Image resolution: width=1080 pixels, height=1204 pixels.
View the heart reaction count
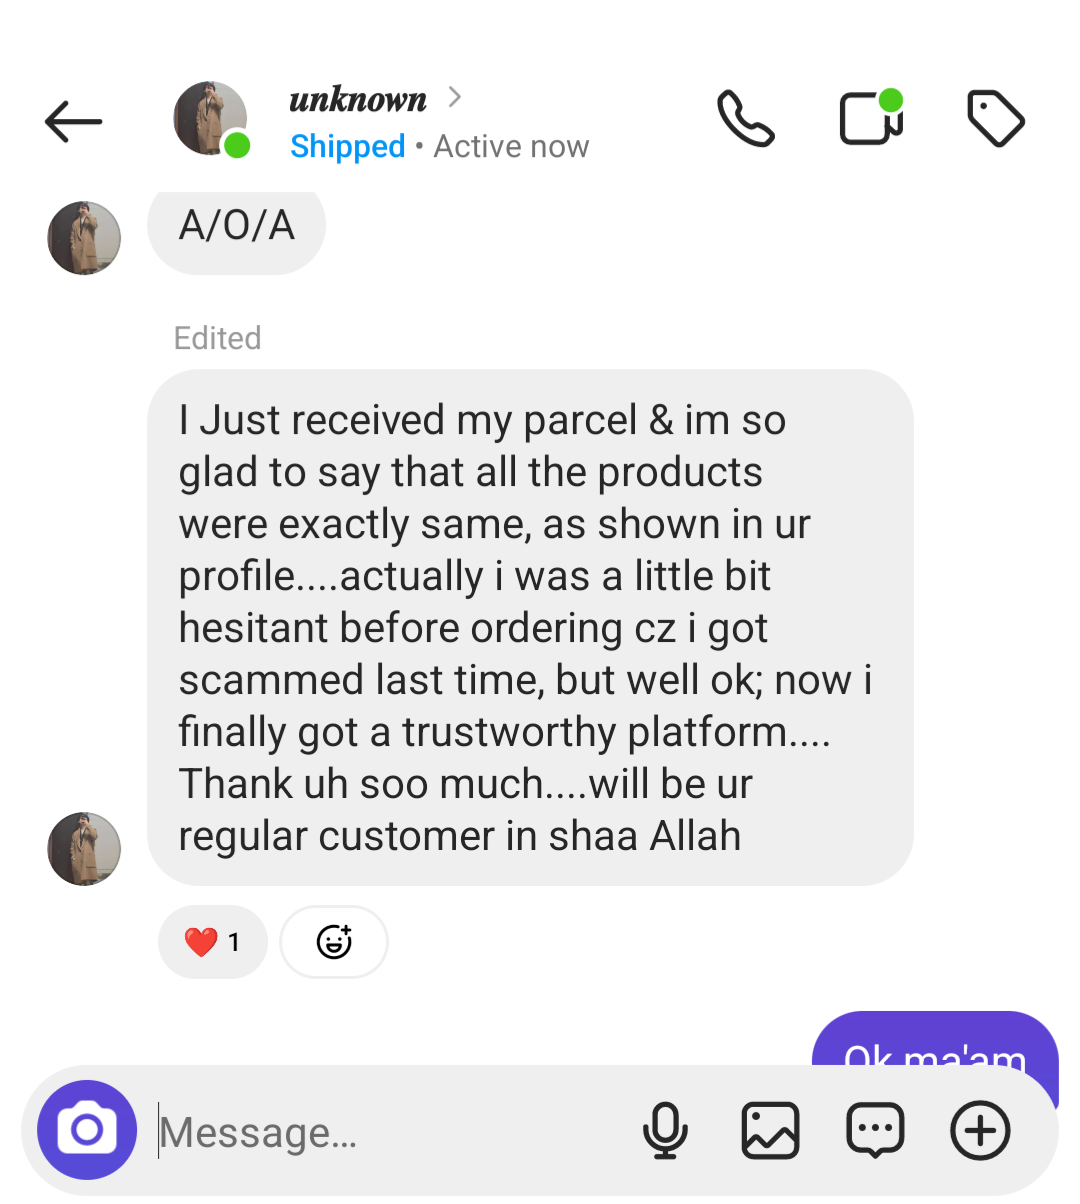[x=213, y=942]
